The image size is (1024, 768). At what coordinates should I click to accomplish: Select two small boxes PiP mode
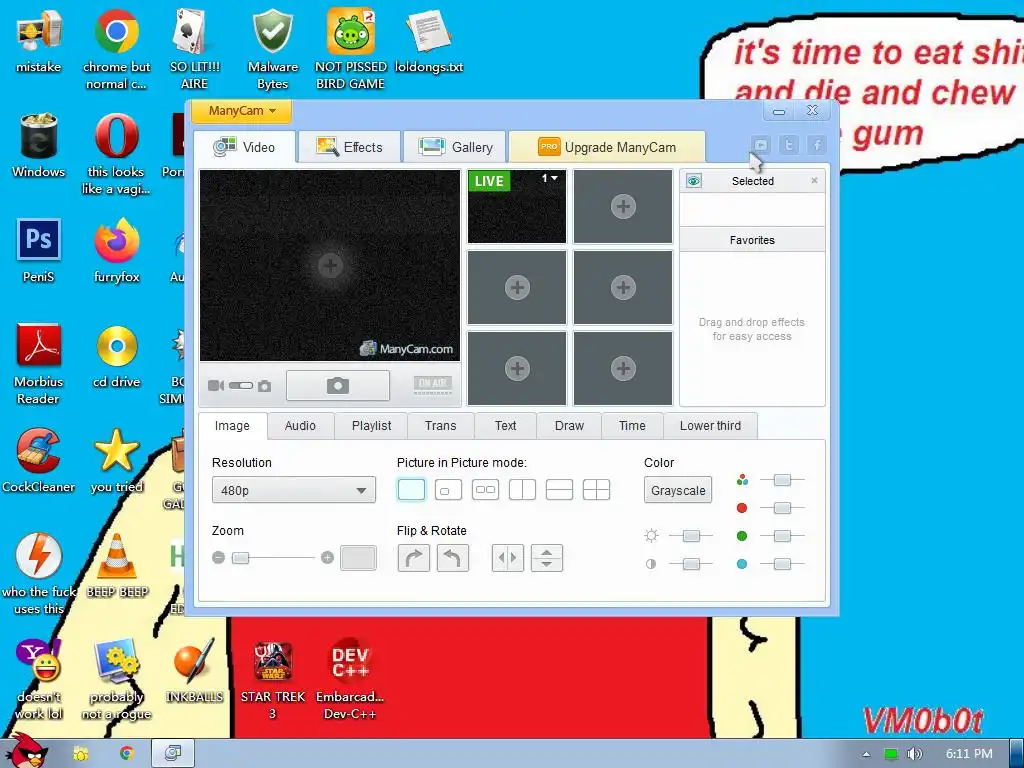coord(485,489)
